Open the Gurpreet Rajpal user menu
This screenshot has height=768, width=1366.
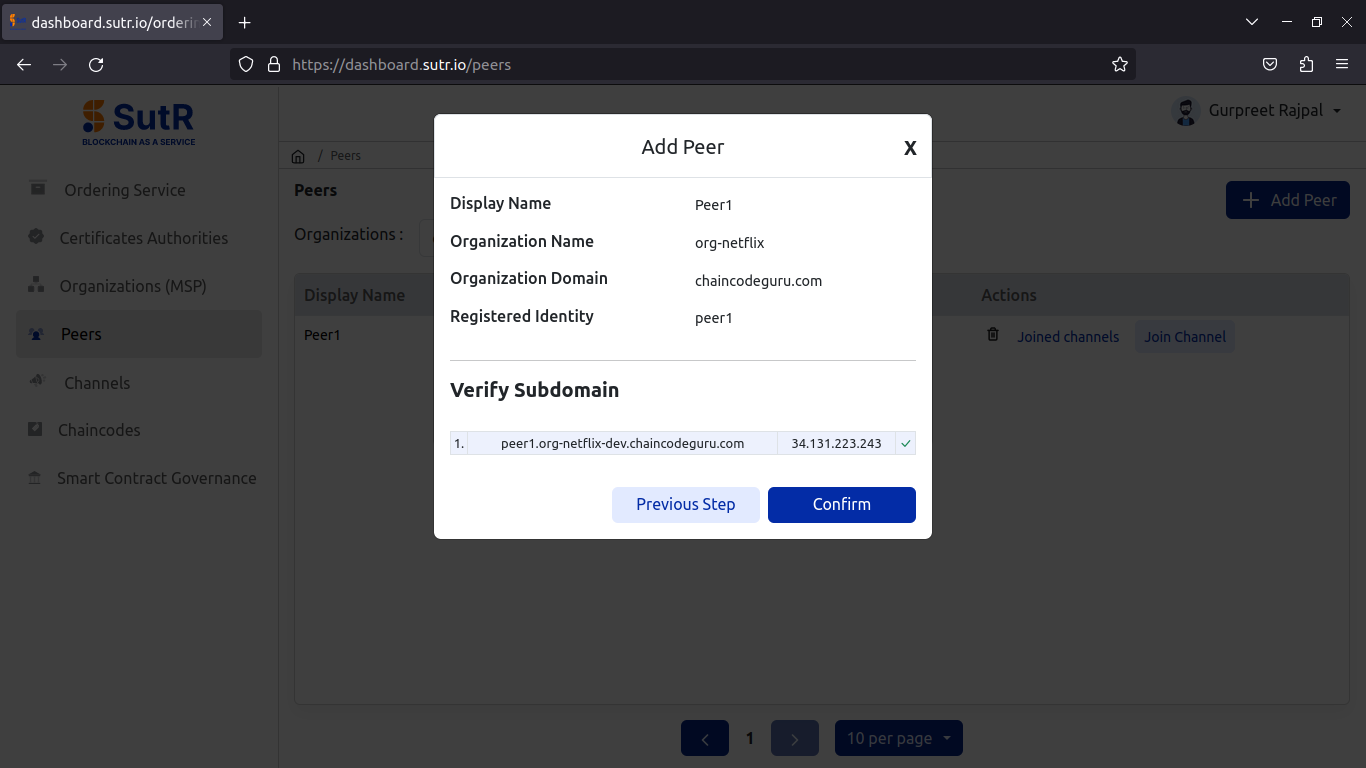click(x=1275, y=111)
